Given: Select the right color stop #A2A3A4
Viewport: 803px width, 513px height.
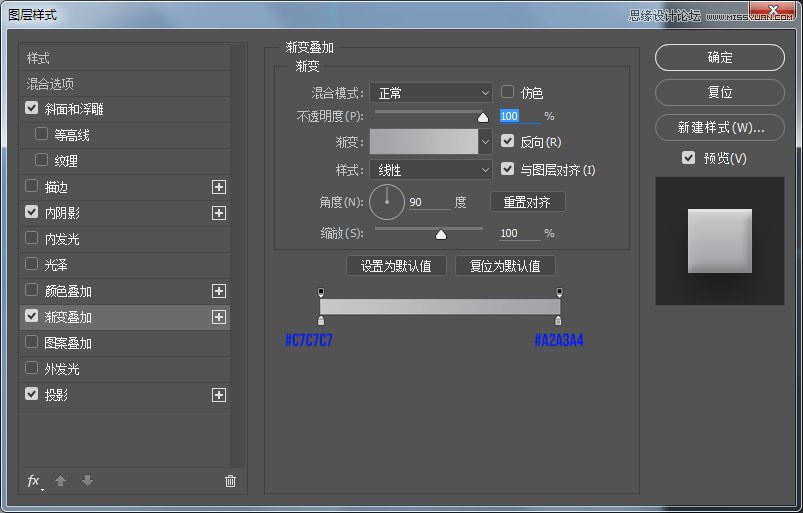Looking at the screenshot, I should pos(558,320).
